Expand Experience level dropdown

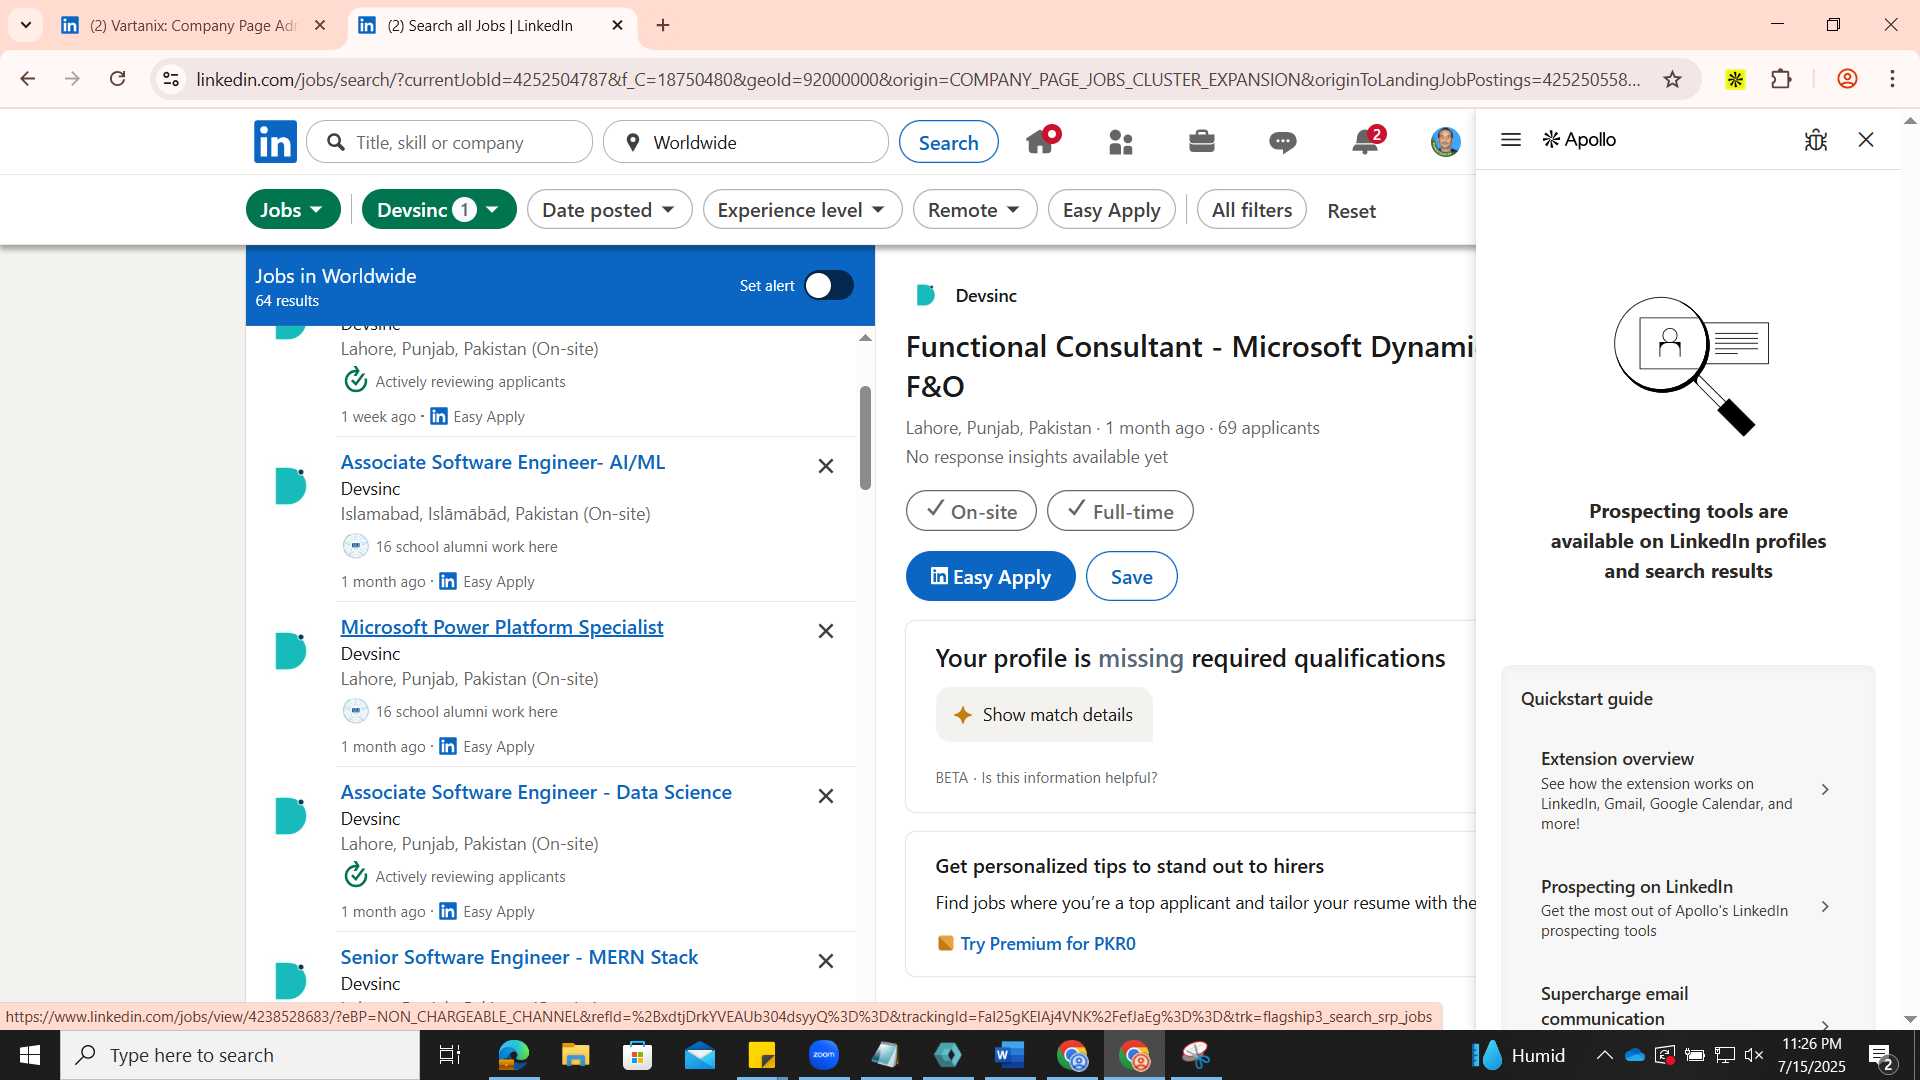tap(802, 210)
